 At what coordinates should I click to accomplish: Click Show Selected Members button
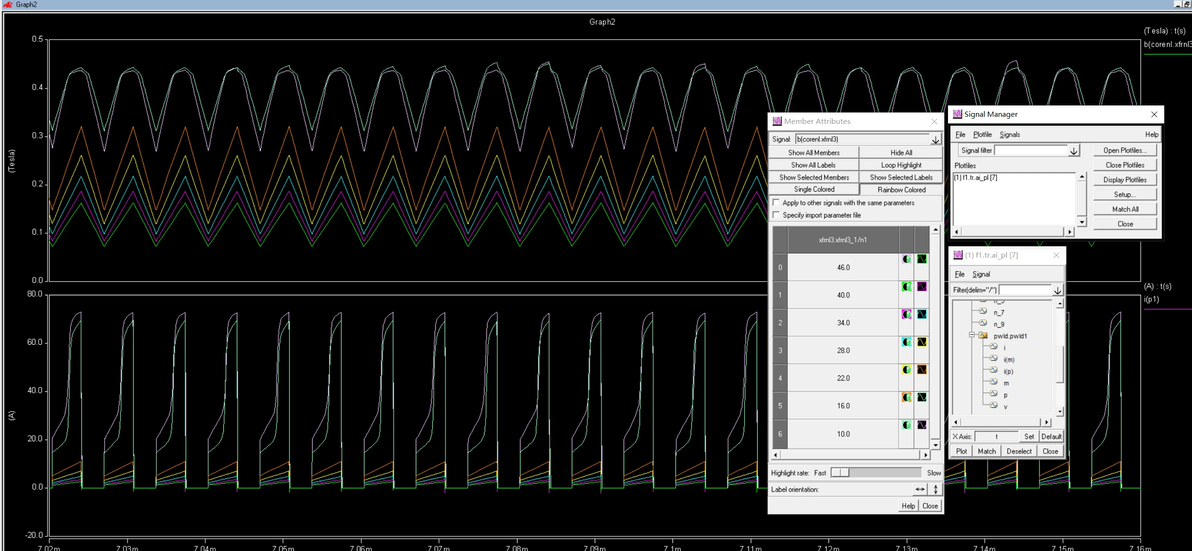813,177
